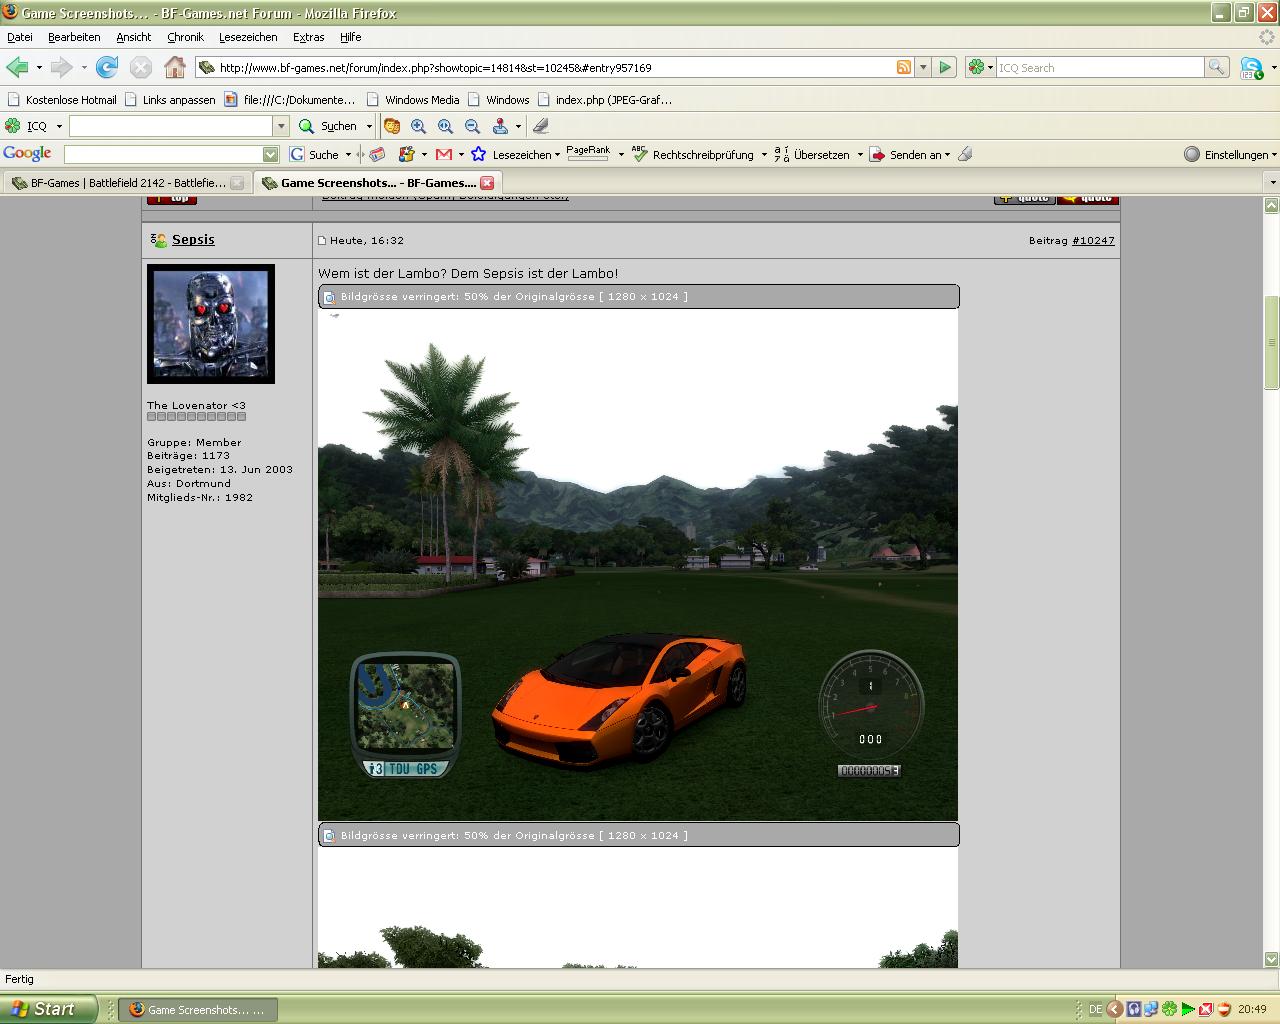Viewport: 1280px width, 1024px height.
Task: Click the ICQ flower icon in system tray
Action: click(1169, 1009)
